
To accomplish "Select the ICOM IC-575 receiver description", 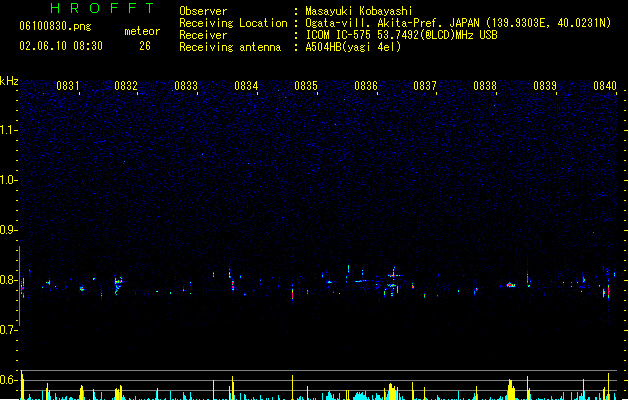I will (x=402, y=35).
